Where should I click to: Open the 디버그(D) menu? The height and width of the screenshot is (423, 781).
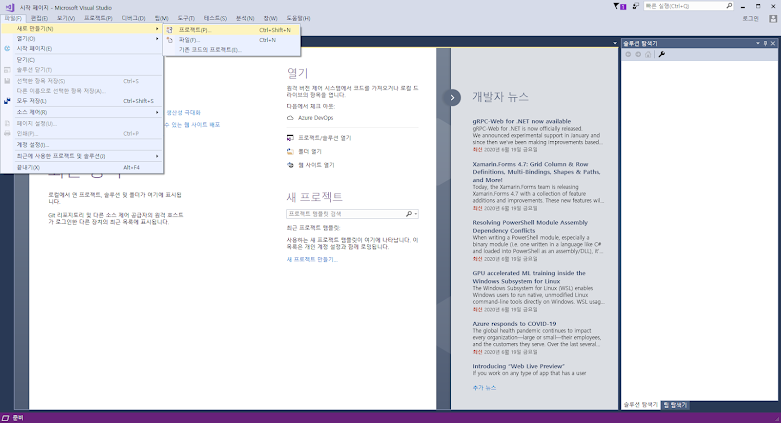[x=133, y=18]
